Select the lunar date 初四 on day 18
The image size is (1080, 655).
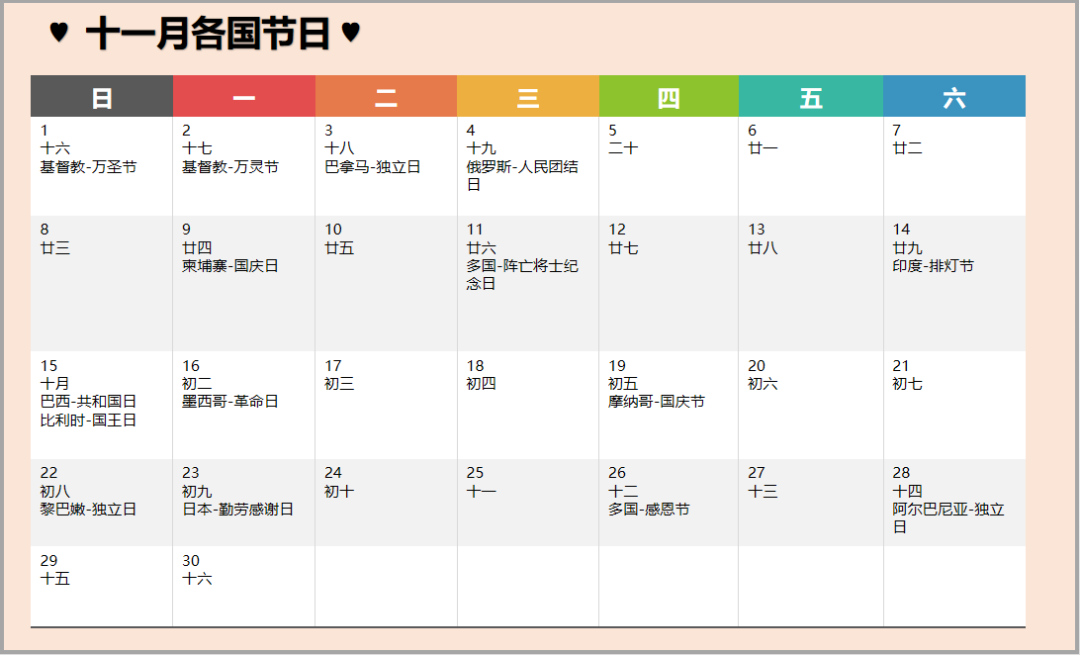[x=481, y=384]
